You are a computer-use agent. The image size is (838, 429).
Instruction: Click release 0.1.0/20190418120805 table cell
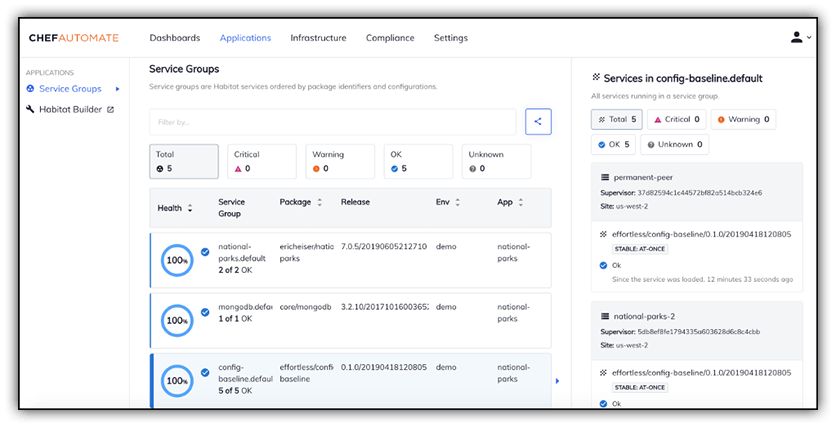point(384,368)
